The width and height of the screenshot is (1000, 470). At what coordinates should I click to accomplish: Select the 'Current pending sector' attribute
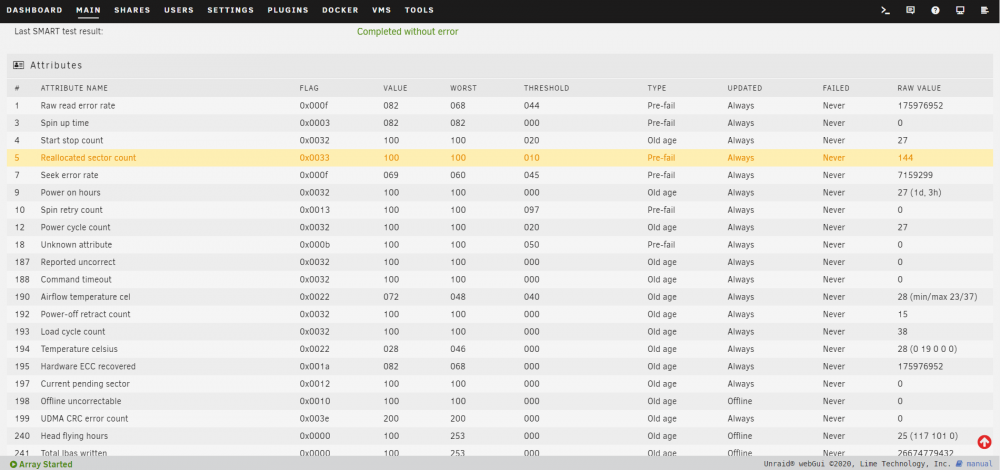tap(85, 383)
